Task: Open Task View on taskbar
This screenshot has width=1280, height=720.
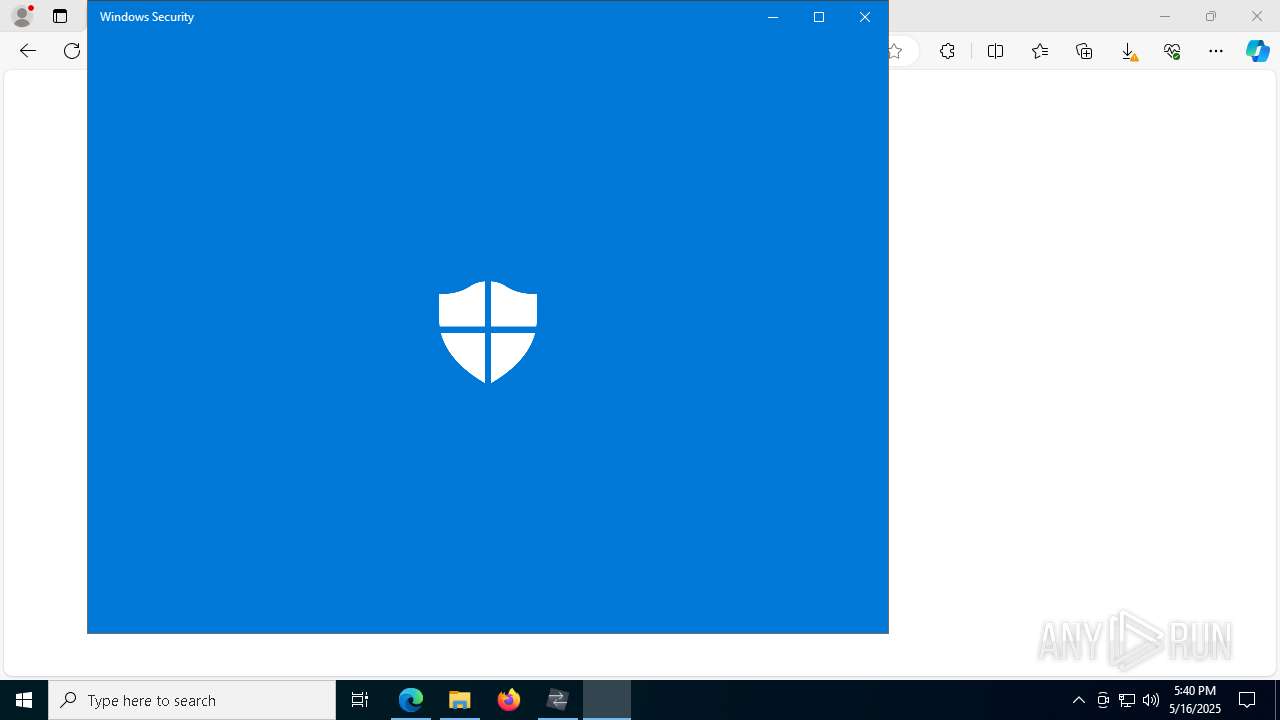Action: 360,700
